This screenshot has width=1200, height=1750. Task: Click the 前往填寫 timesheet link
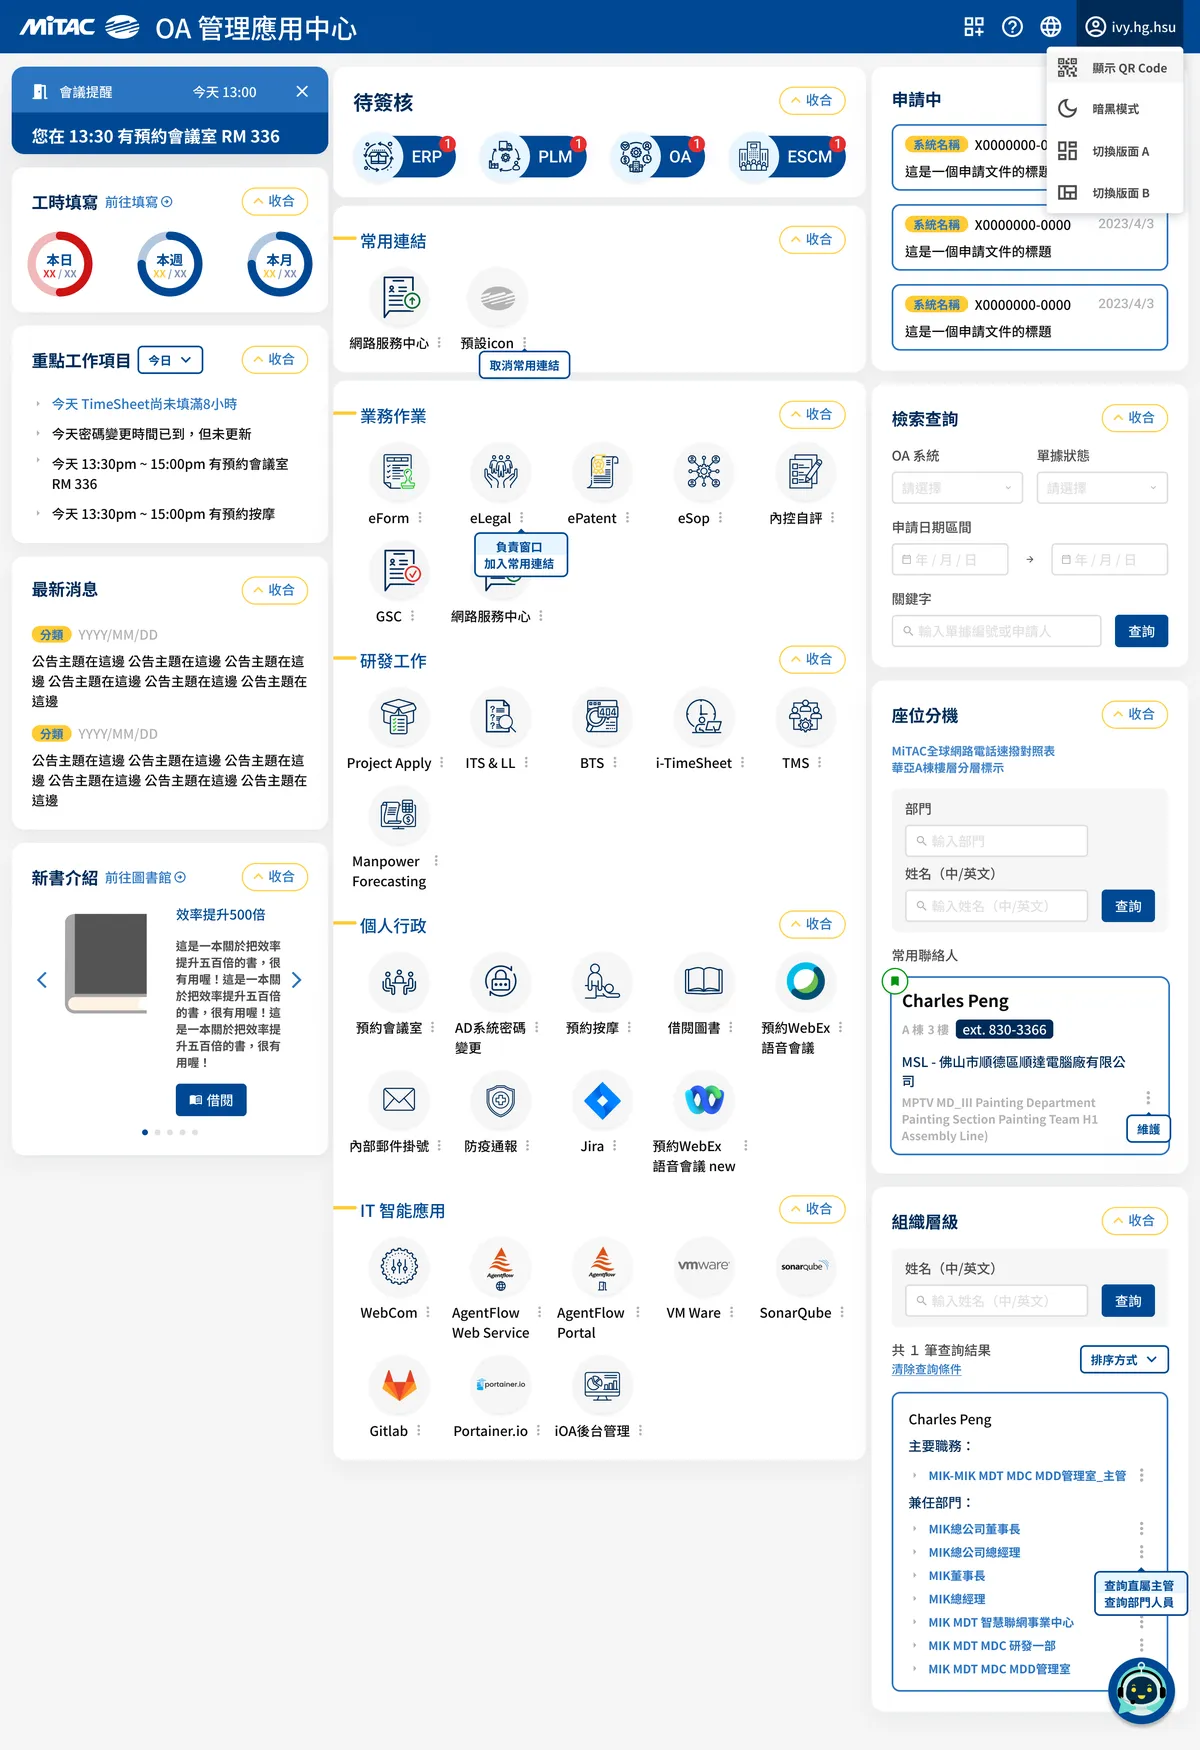point(138,202)
